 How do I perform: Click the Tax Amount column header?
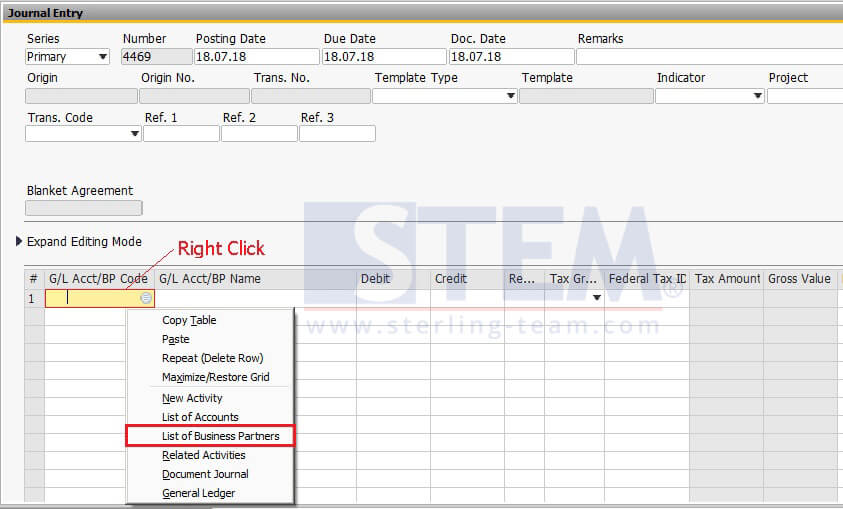pos(726,279)
